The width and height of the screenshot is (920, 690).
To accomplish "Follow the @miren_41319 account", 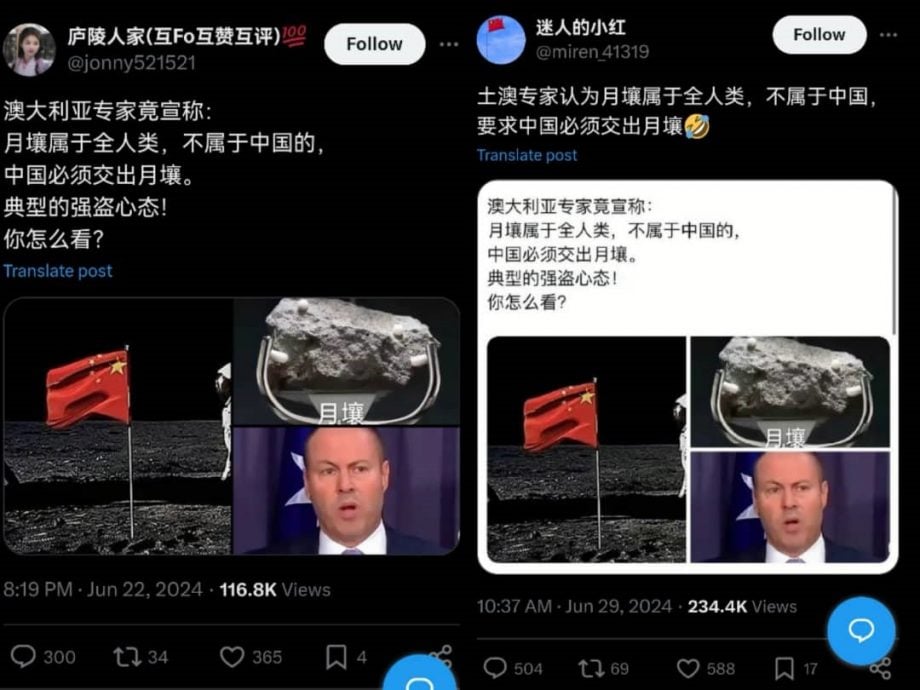I will tap(819, 35).
